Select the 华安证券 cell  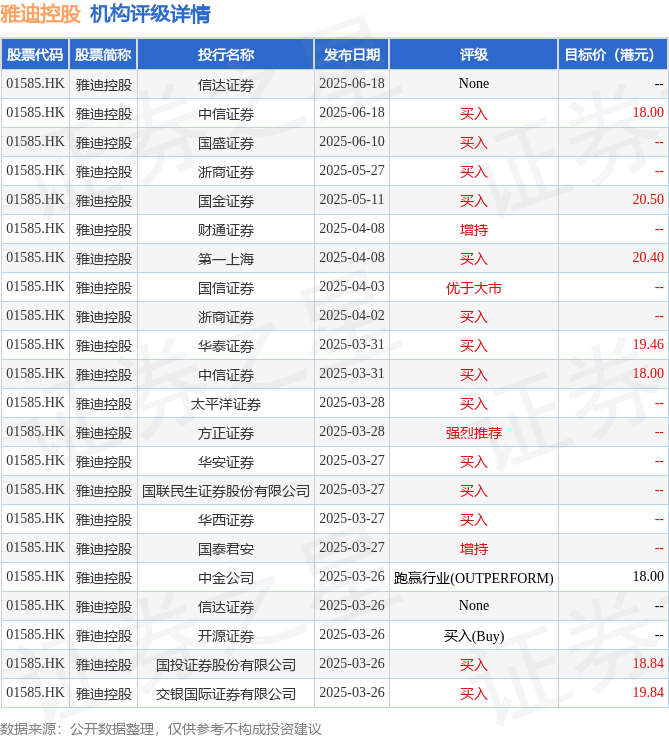(226, 462)
